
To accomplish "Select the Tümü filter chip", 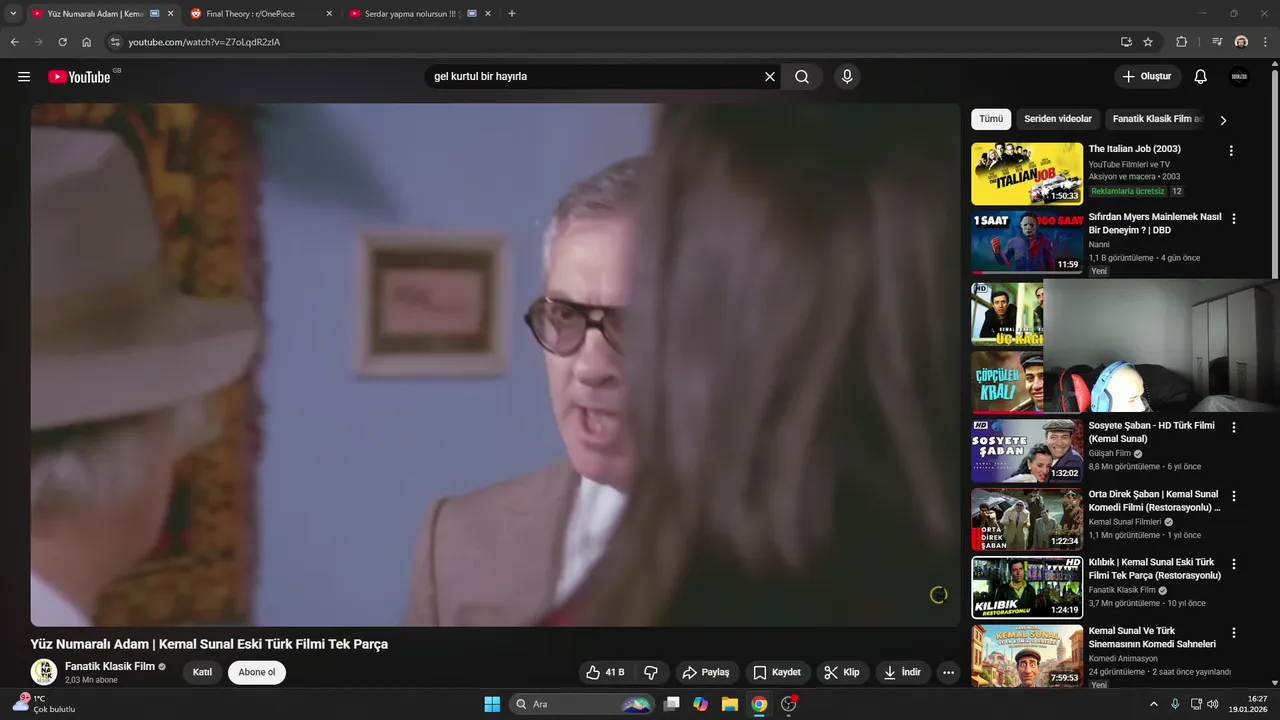I will pos(991,119).
